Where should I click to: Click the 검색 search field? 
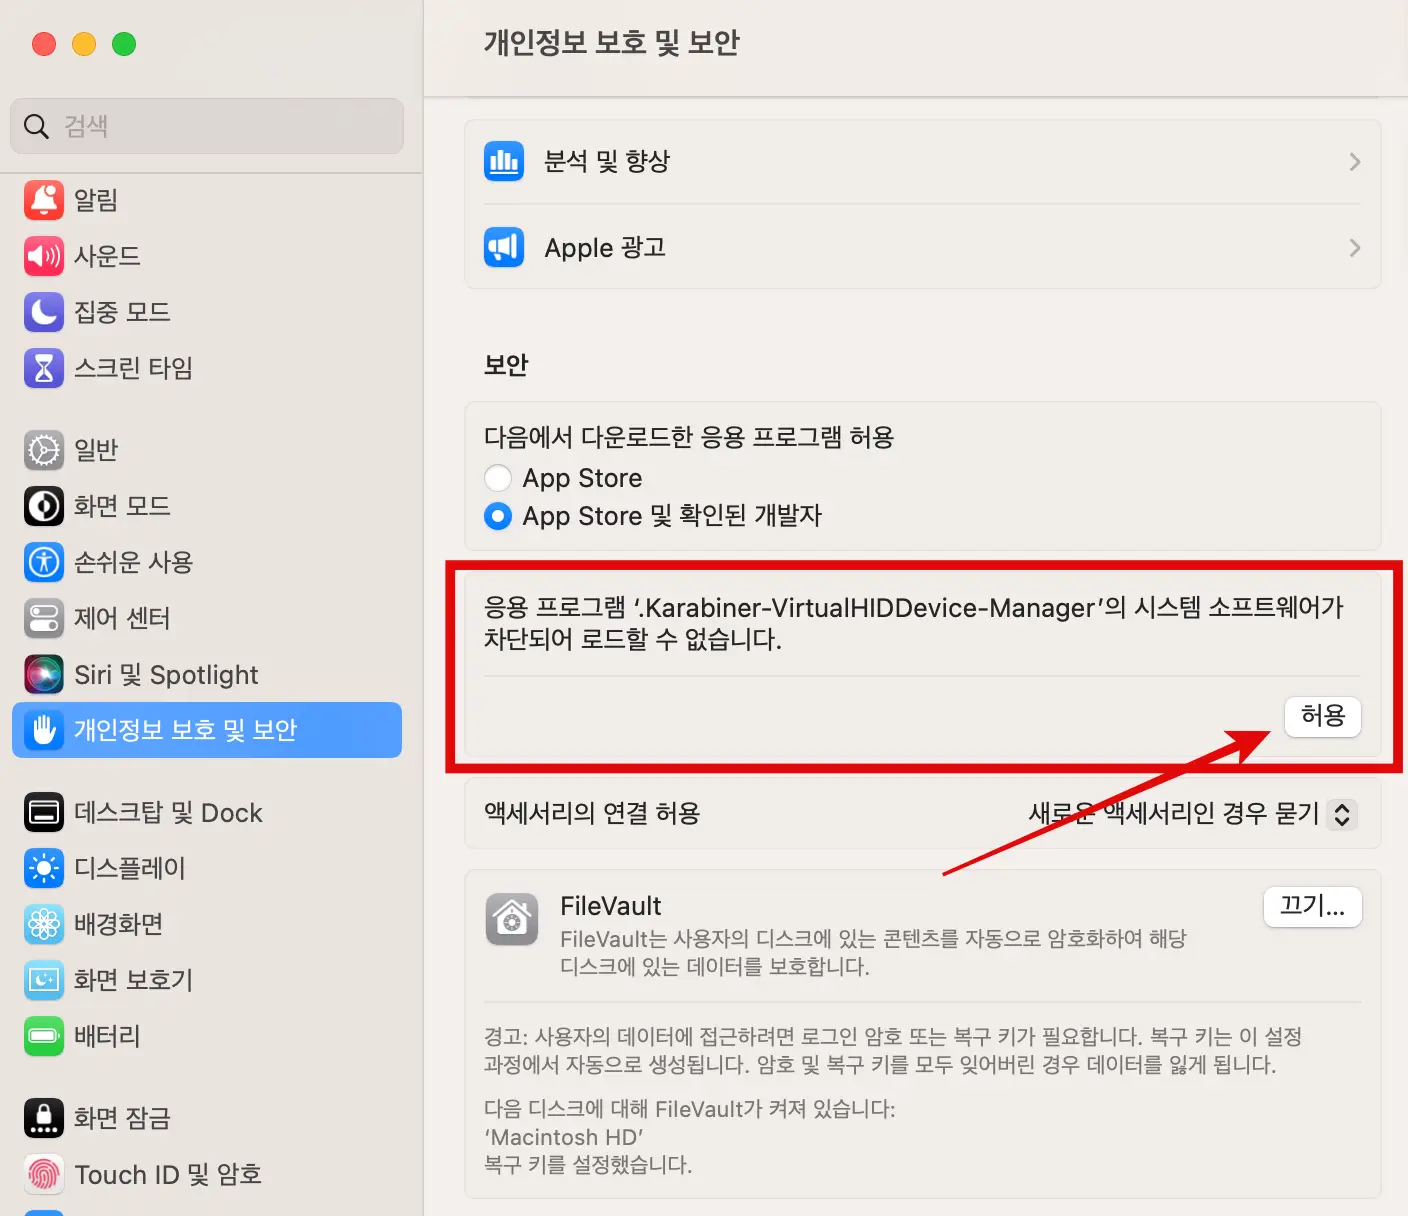pyautogui.click(x=206, y=126)
